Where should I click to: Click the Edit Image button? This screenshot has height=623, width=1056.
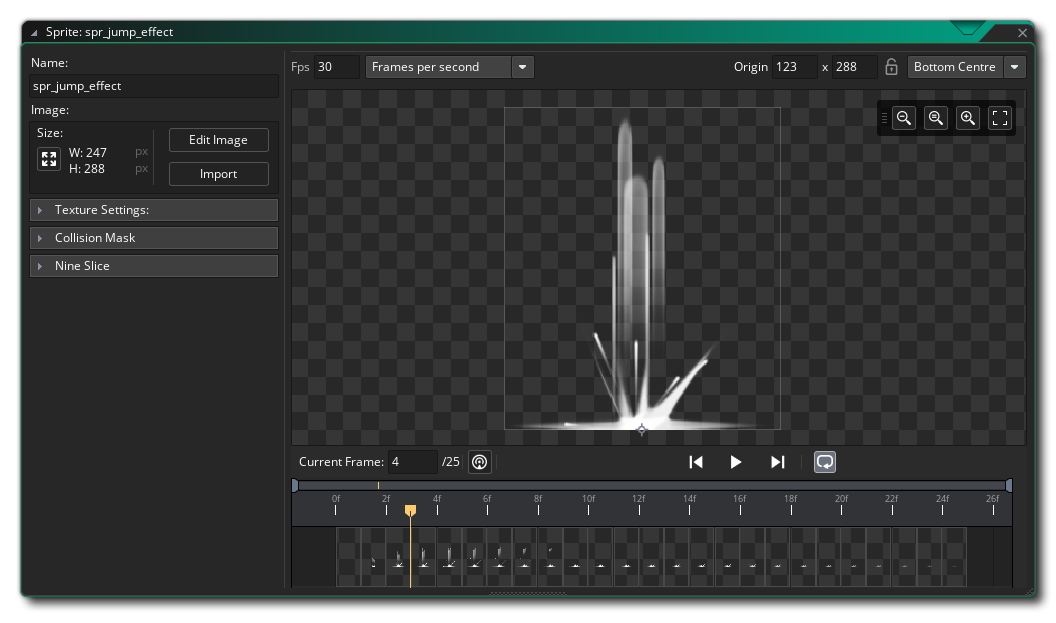(218, 140)
